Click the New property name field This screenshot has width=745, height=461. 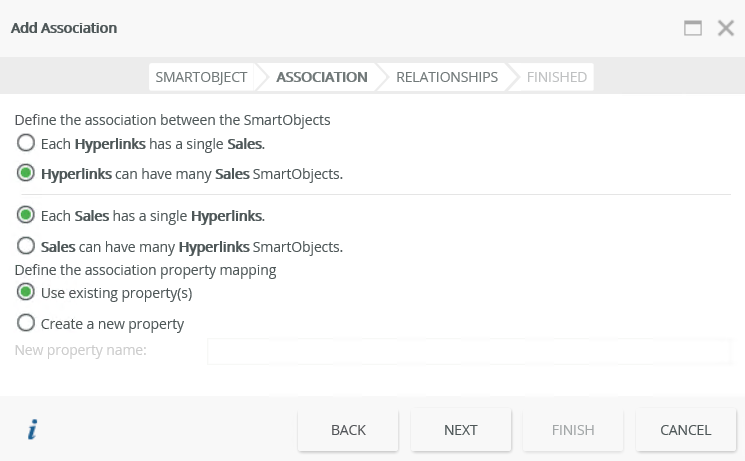(x=469, y=351)
